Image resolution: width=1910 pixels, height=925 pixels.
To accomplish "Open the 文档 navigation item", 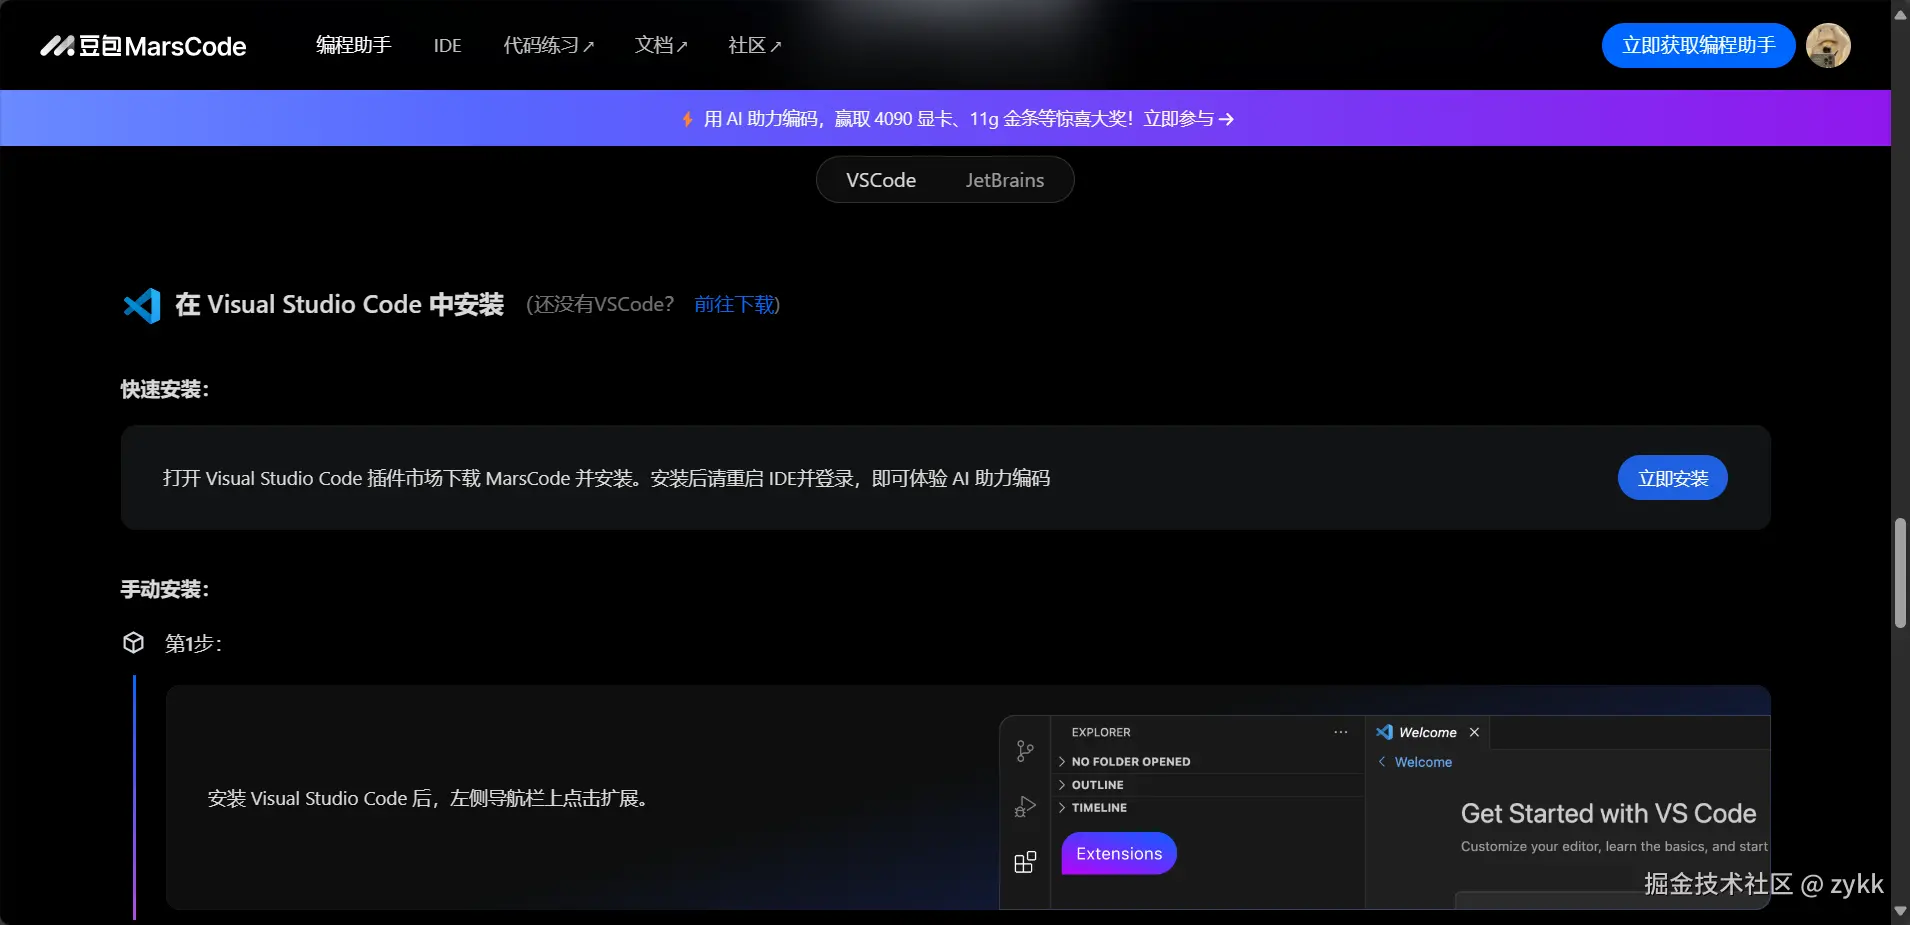I will click(661, 45).
